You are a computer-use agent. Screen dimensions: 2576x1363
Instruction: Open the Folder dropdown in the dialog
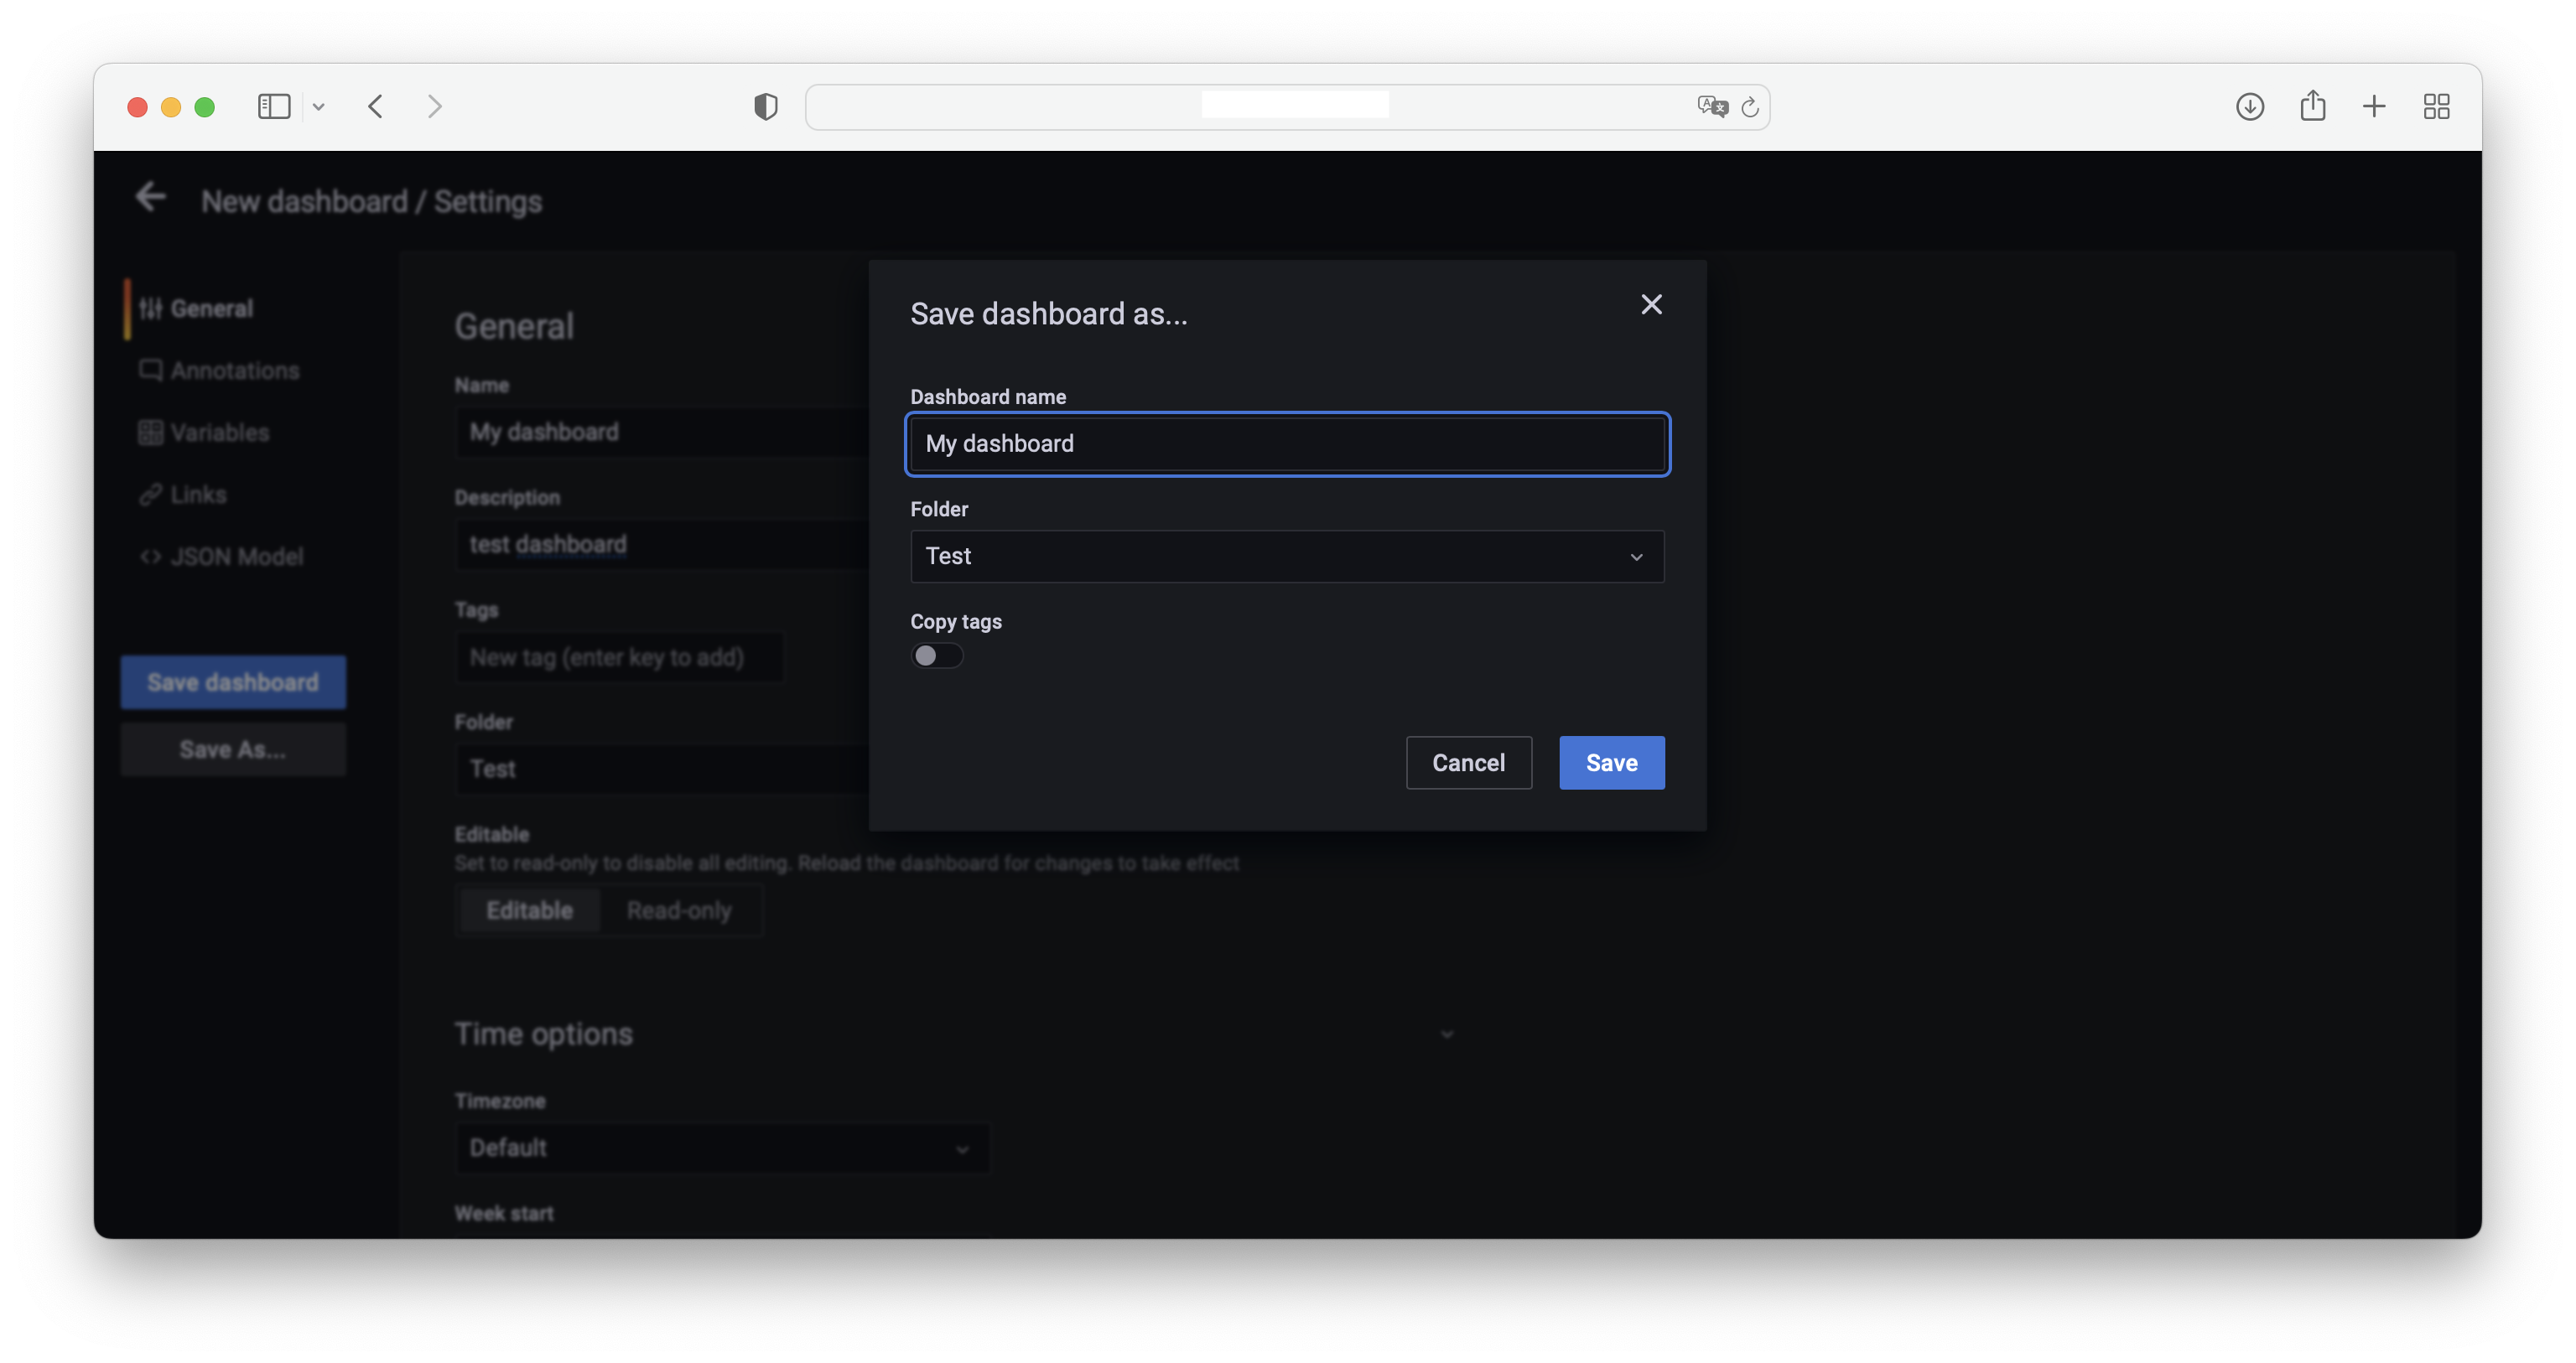[1287, 556]
